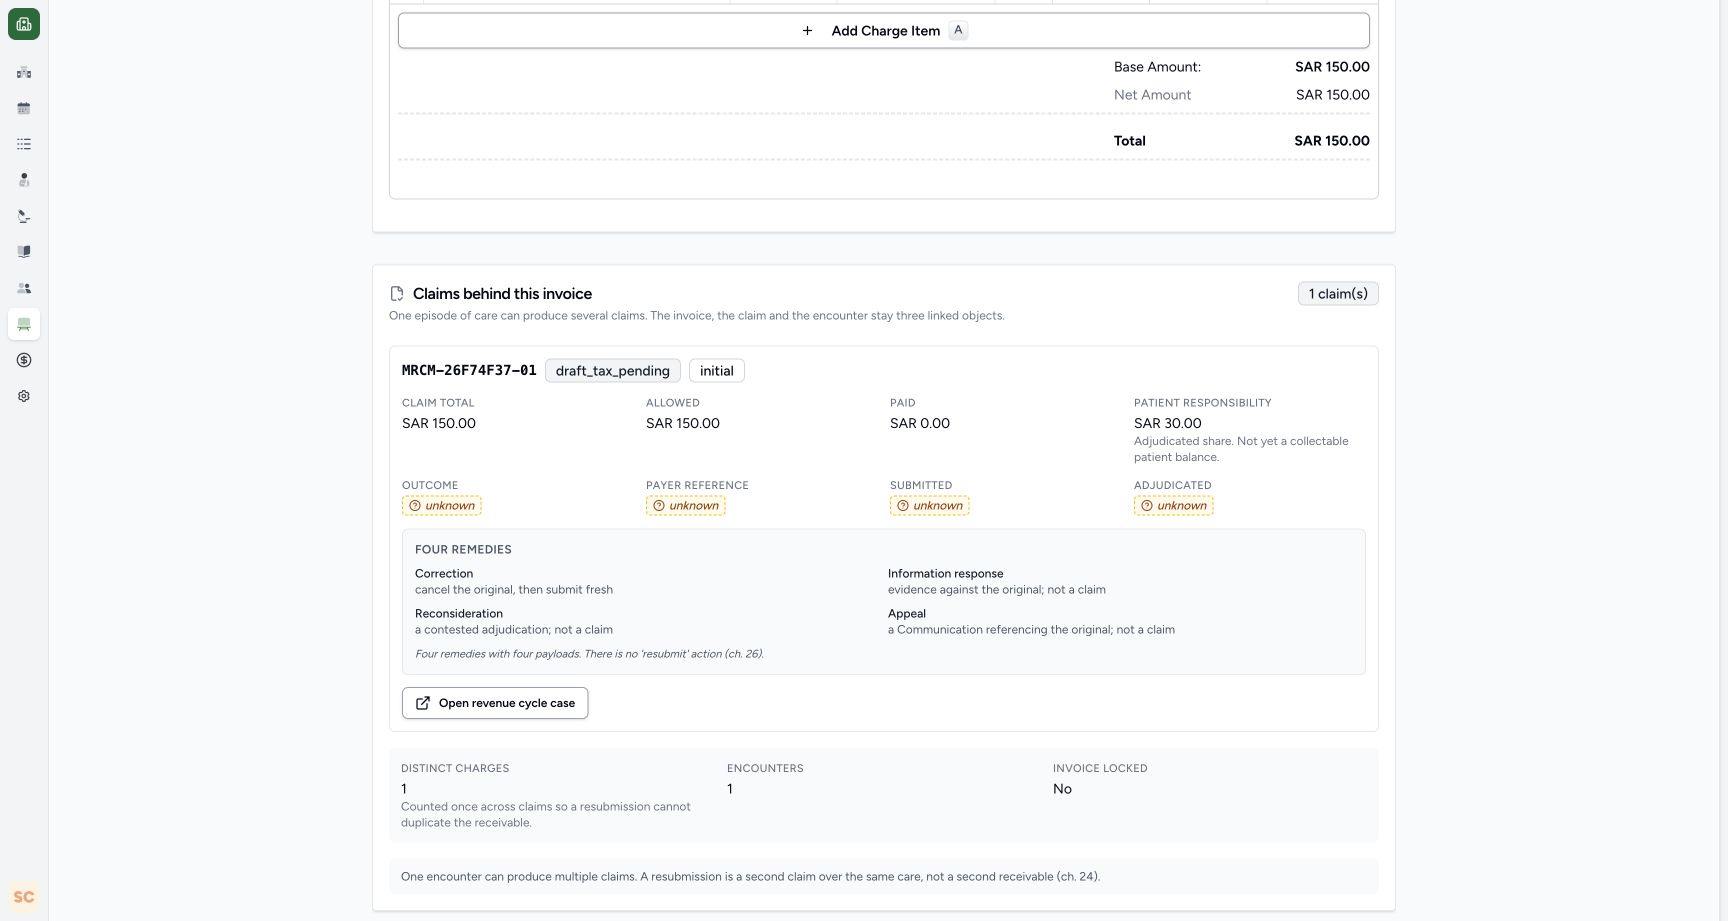Click the Paid SAR 0.00 value
The image size is (1728, 921).
tap(920, 424)
